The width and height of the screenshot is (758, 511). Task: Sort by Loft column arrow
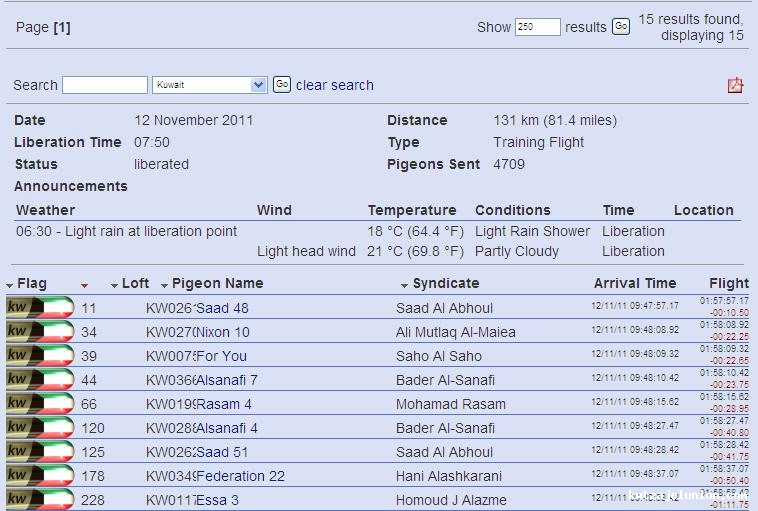115,285
